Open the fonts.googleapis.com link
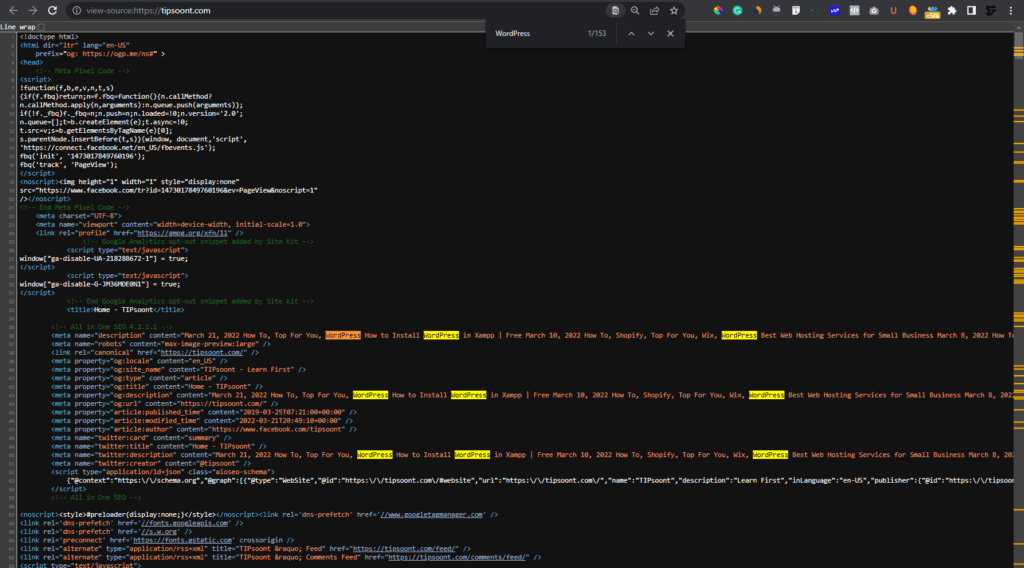 click(185, 523)
